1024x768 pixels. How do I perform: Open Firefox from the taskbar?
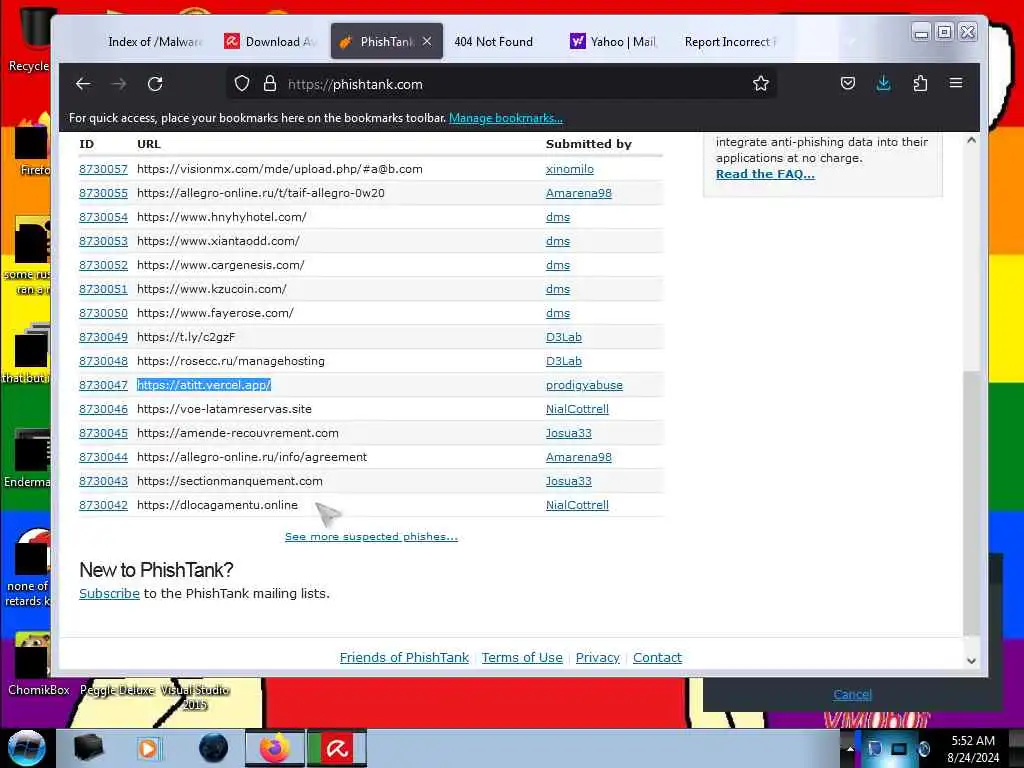[274, 748]
